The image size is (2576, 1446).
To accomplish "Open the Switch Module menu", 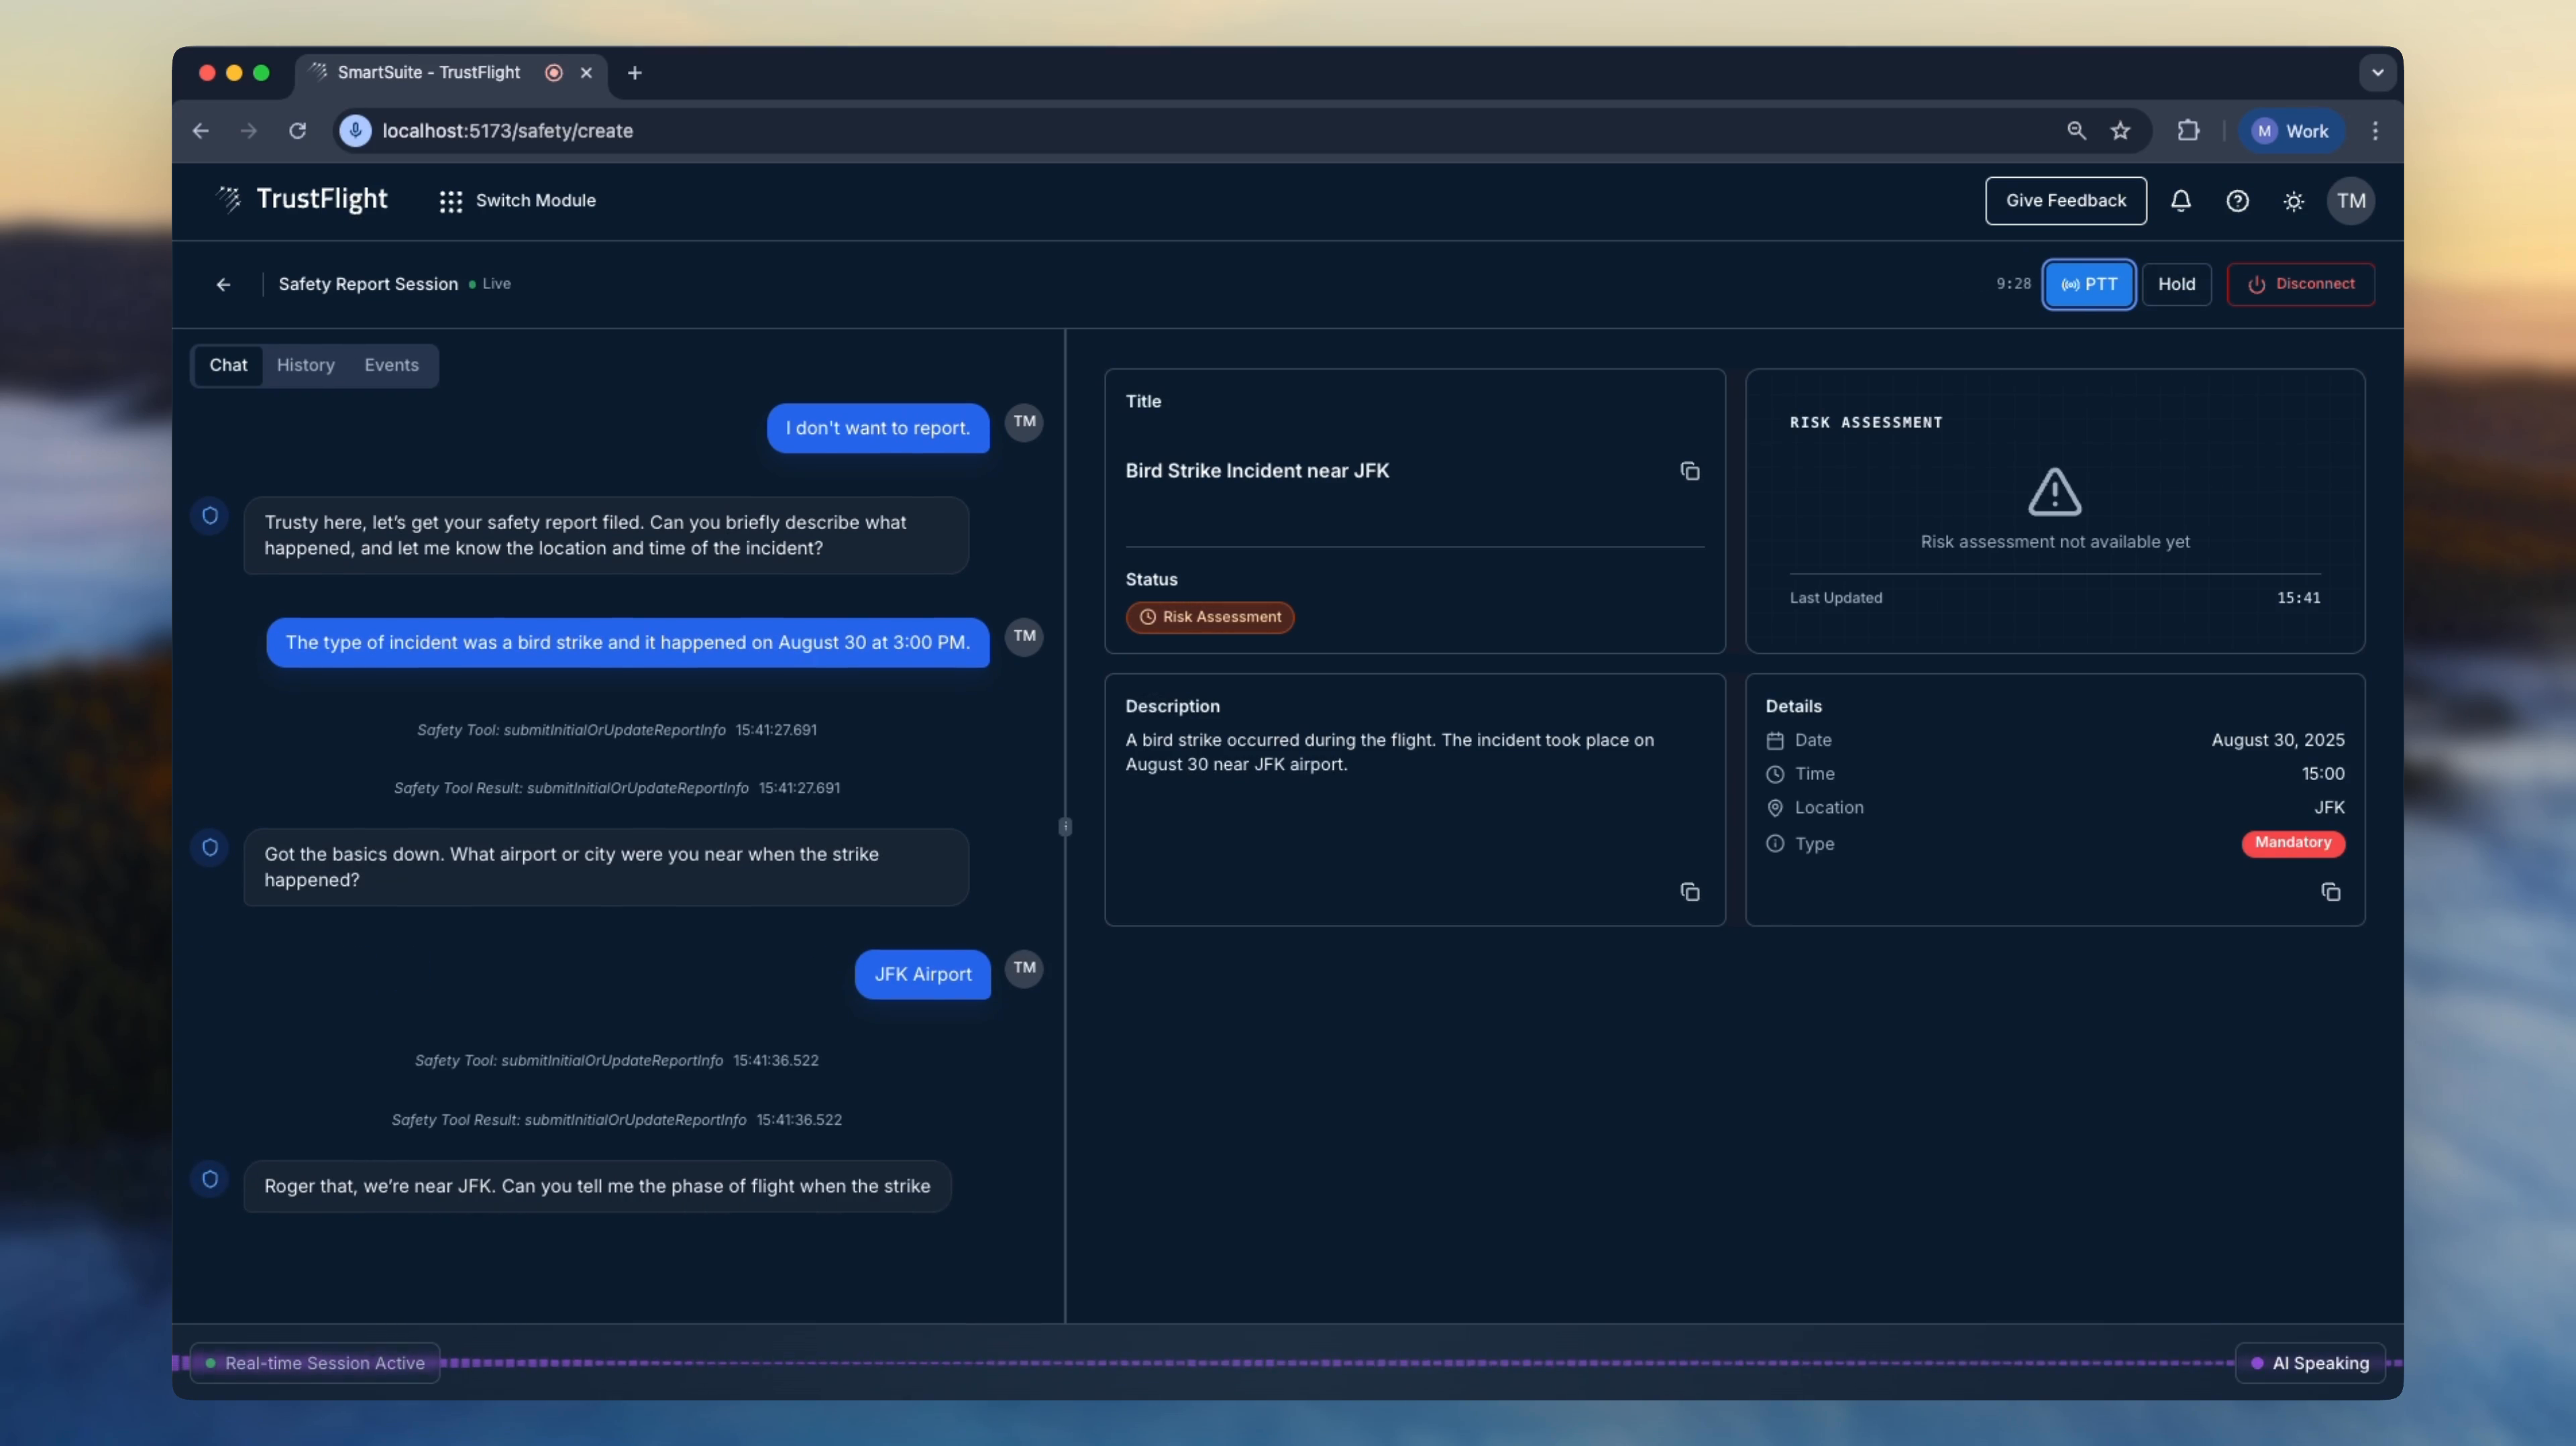I will [x=517, y=201].
